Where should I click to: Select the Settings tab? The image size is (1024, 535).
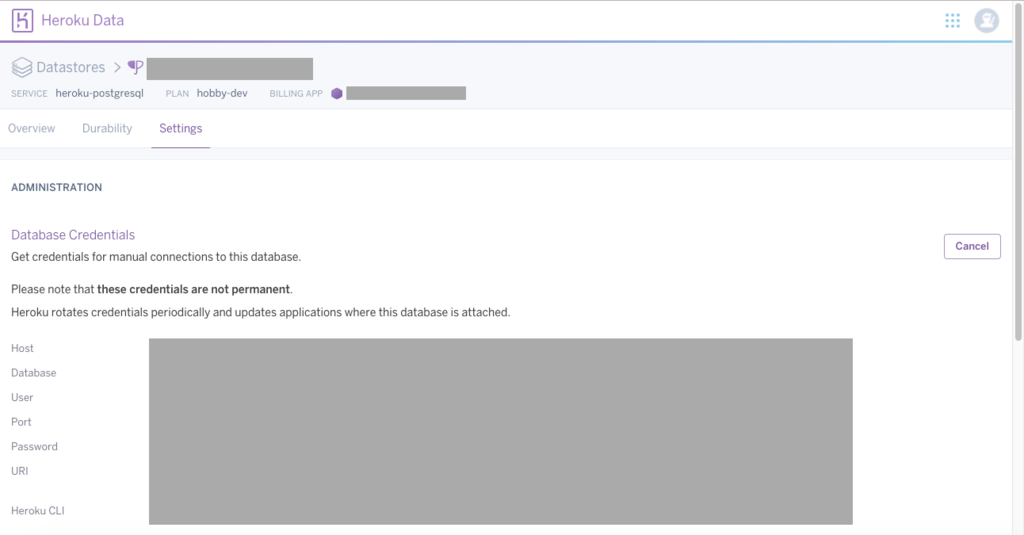[181, 129]
